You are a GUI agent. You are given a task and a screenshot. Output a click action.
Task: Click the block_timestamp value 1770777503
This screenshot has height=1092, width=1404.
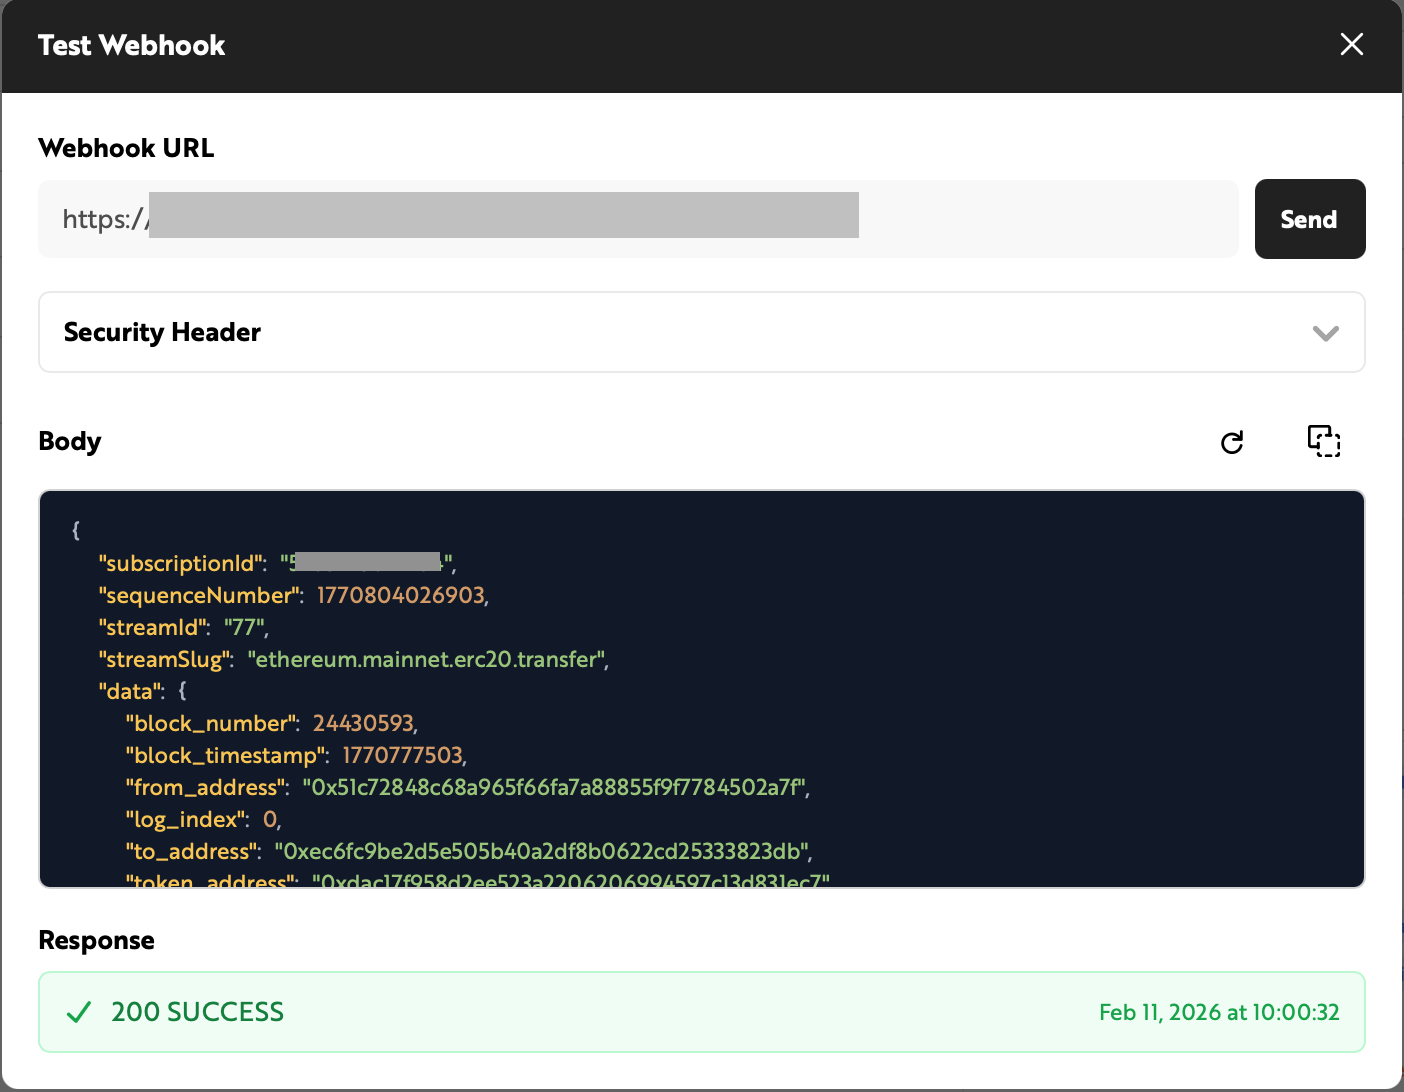tap(403, 756)
